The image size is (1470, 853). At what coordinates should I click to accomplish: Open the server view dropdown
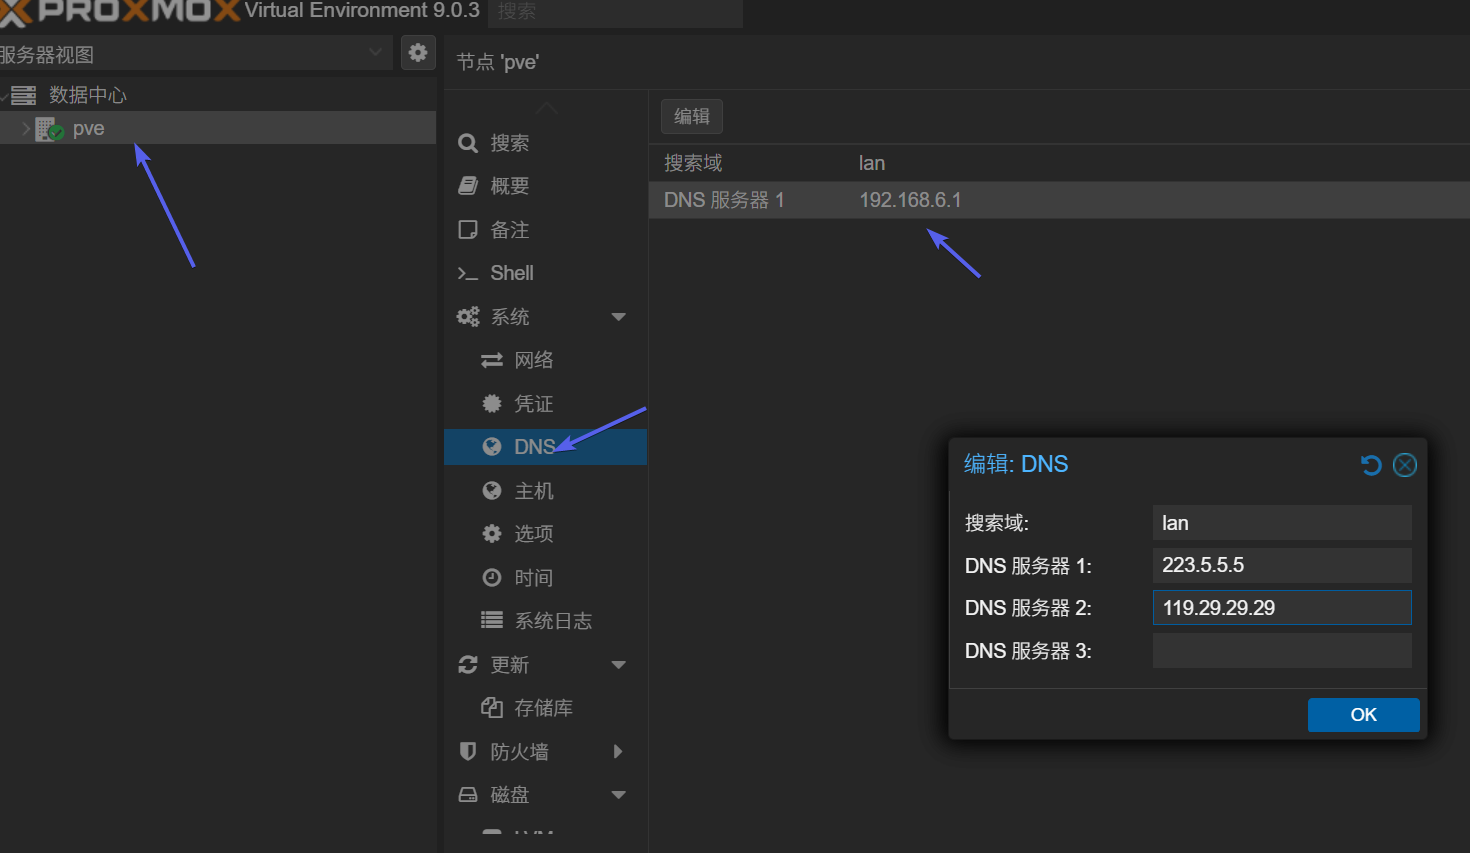pyautogui.click(x=375, y=52)
